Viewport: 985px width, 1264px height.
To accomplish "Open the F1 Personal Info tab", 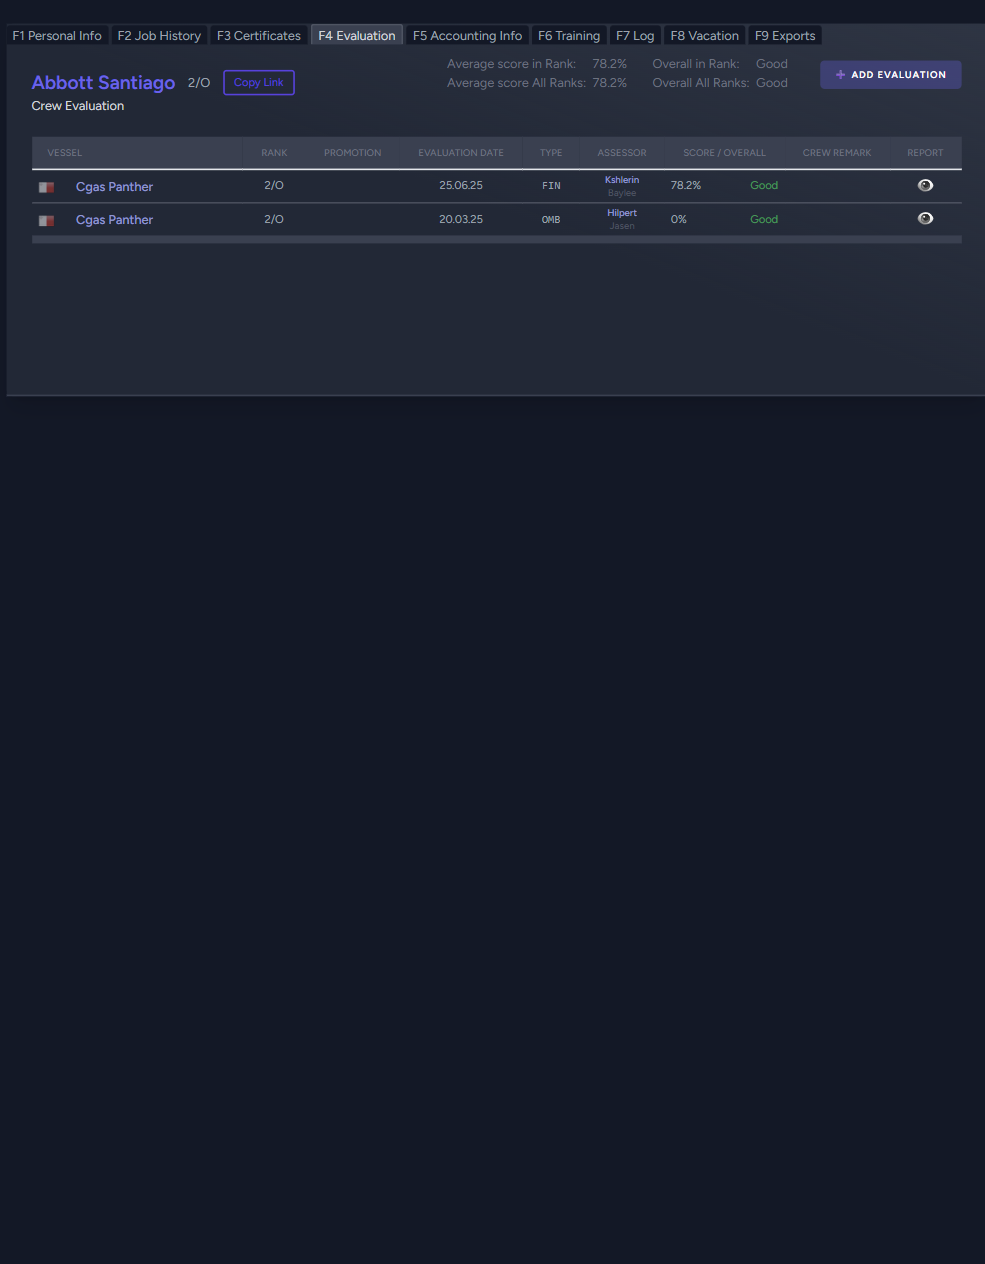I will [57, 36].
